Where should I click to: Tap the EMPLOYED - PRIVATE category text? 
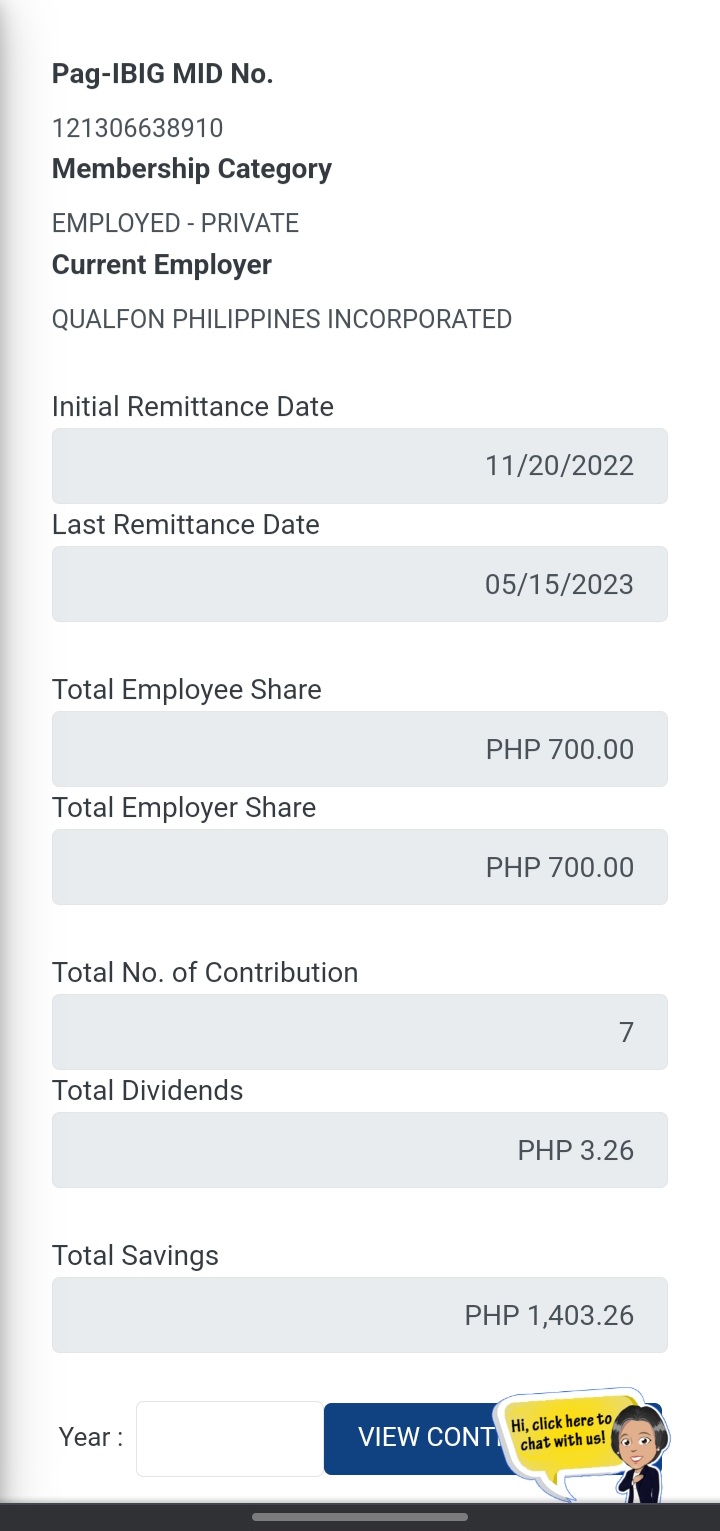click(x=175, y=223)
